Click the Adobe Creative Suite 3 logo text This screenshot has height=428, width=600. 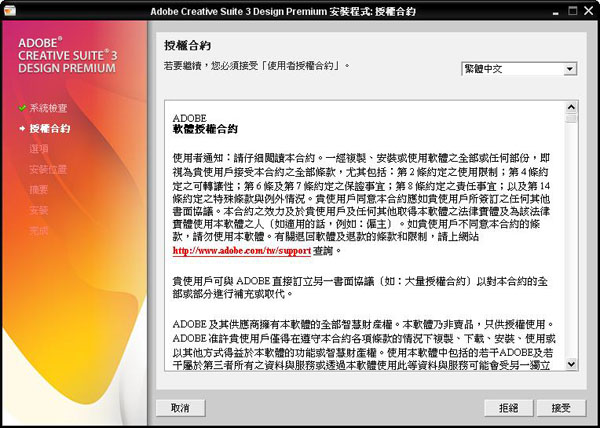tap(68, 55)
